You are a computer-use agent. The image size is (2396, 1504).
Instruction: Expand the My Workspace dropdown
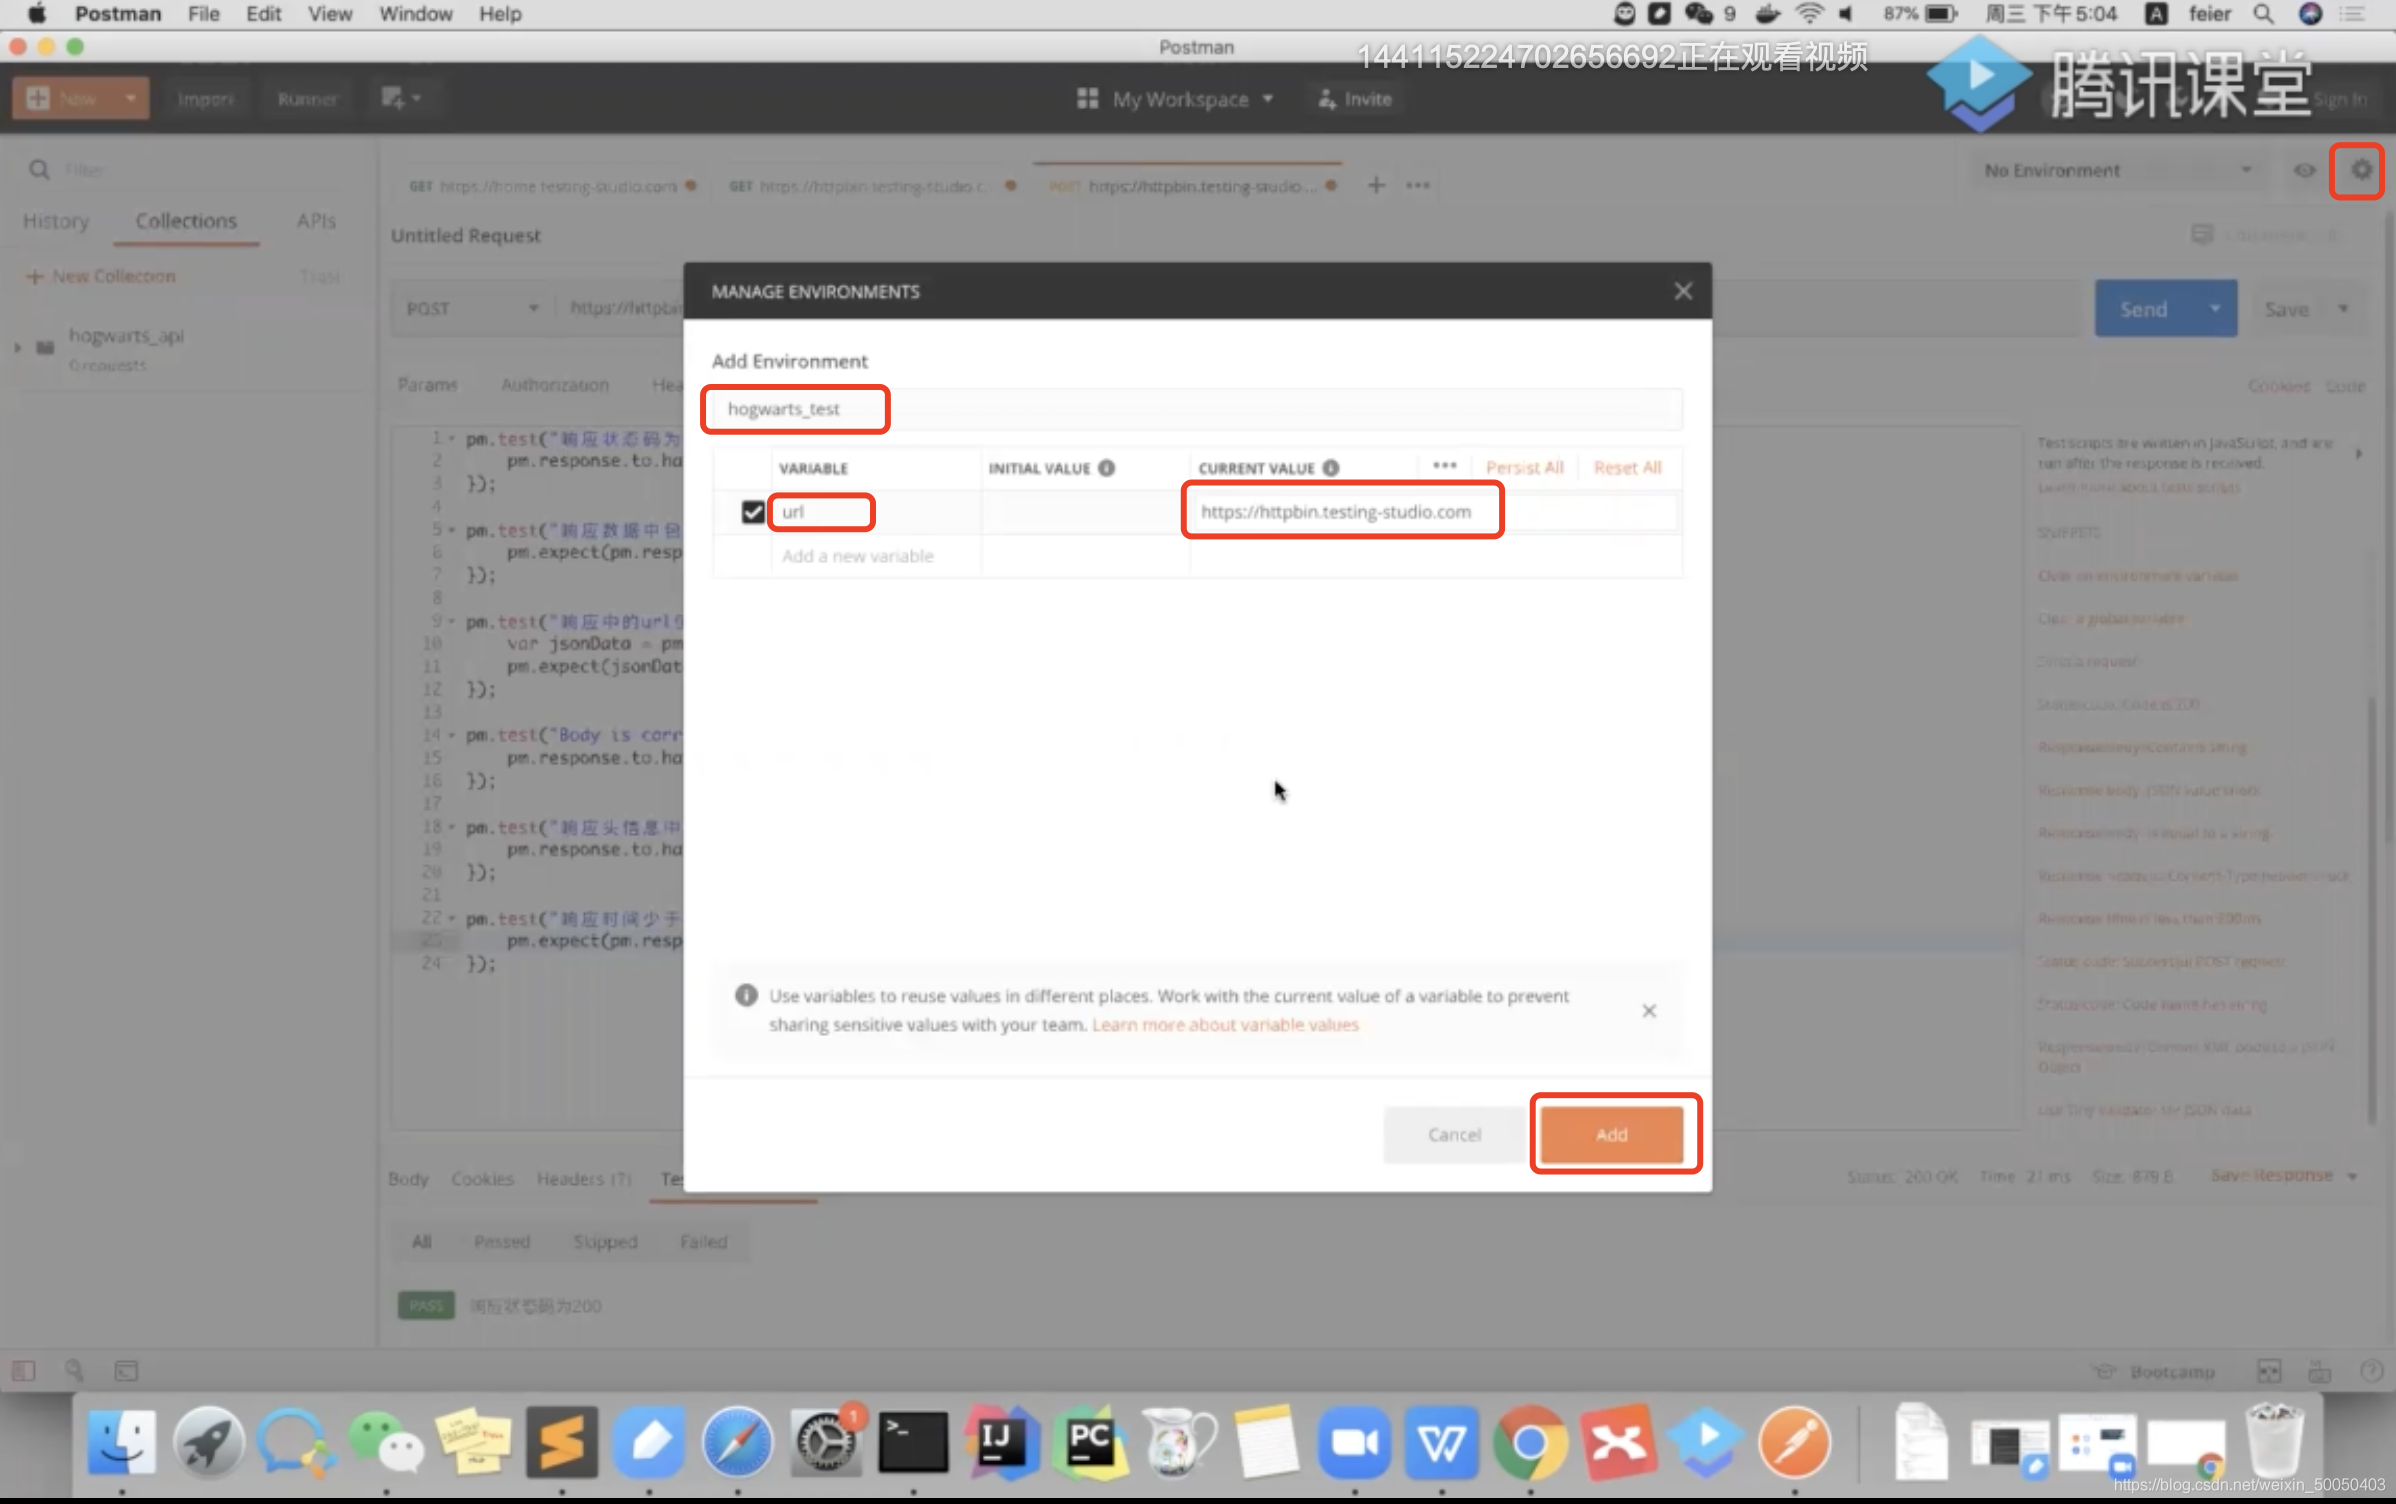tap(1179, 99)
